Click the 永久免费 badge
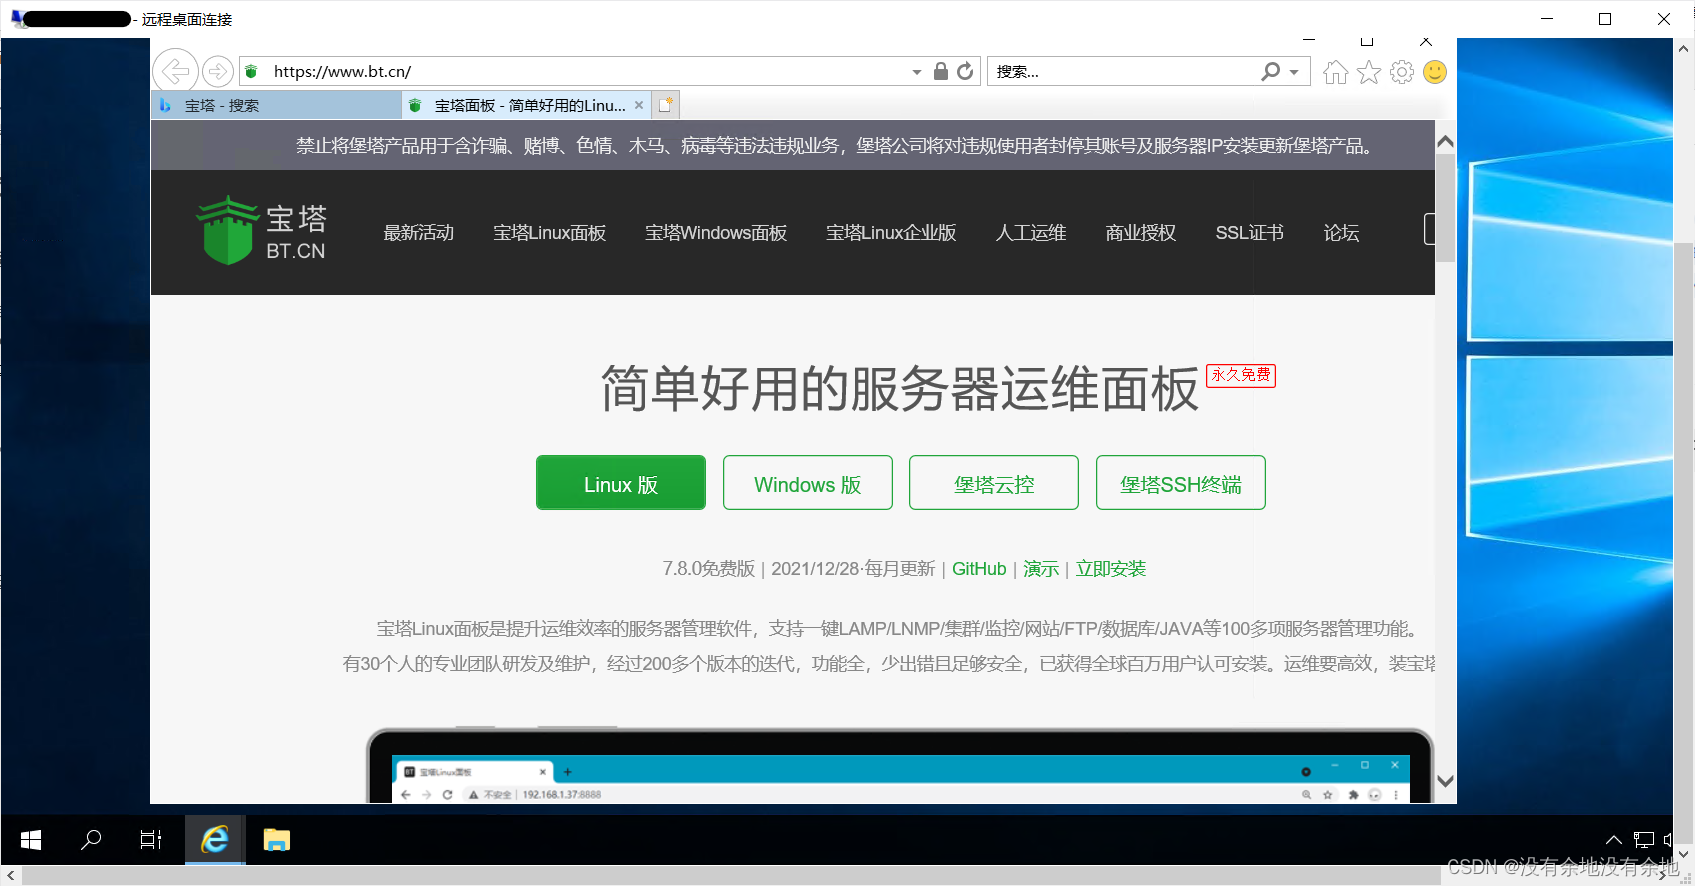 [x=1241, y=375]
